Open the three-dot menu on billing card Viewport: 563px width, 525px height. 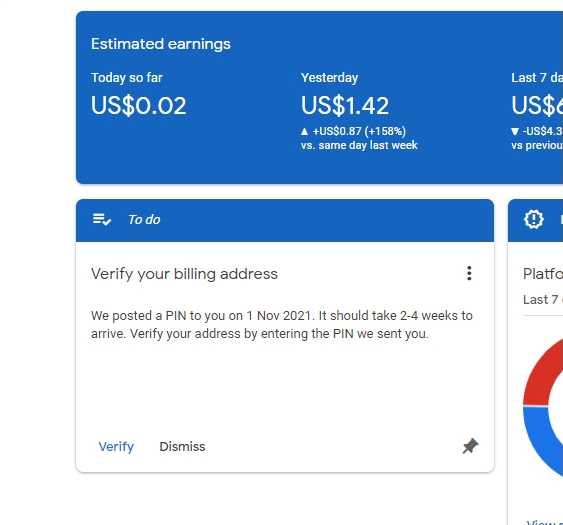pyautogui.click(x=469, y=273)
